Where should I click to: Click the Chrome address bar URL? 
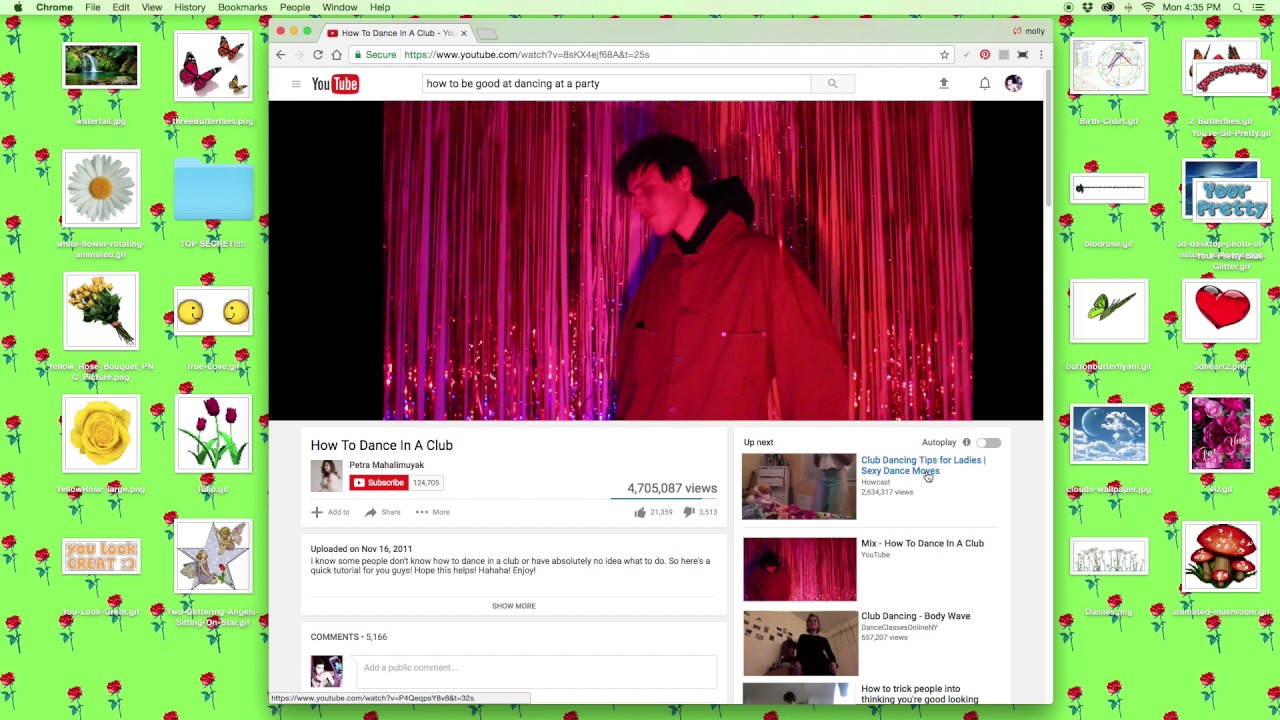pos(527,55)
